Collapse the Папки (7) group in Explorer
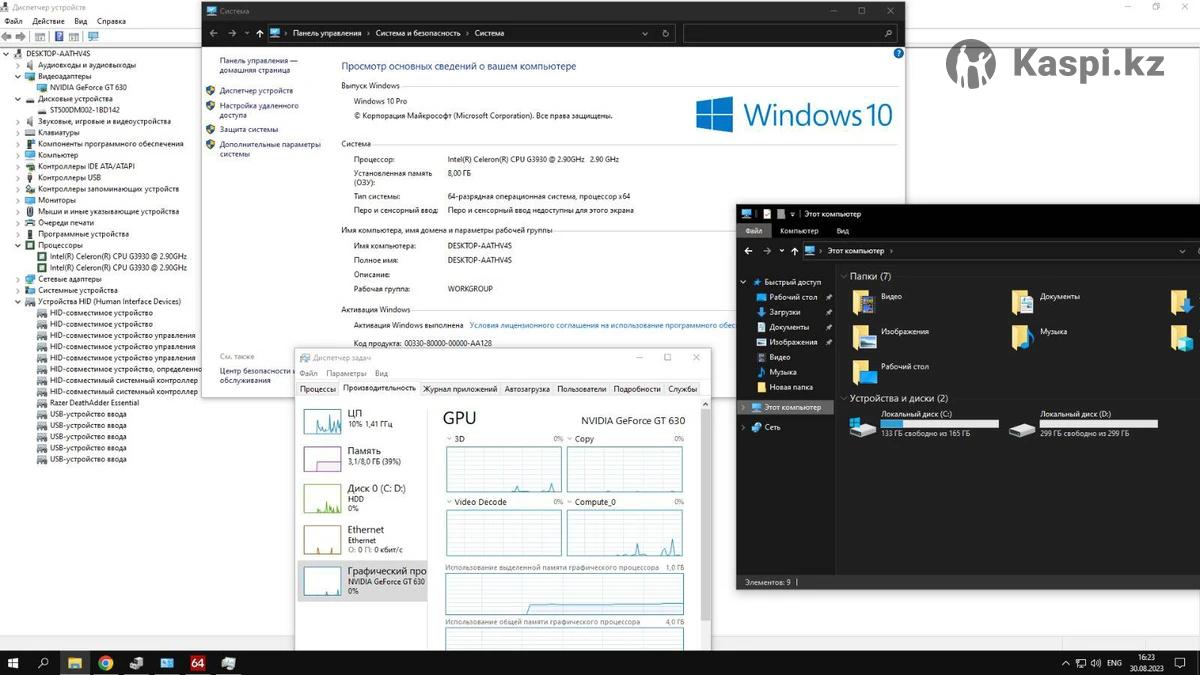Image resolution: width=1200 pixels, height=675 pixels. coord(844,276)
